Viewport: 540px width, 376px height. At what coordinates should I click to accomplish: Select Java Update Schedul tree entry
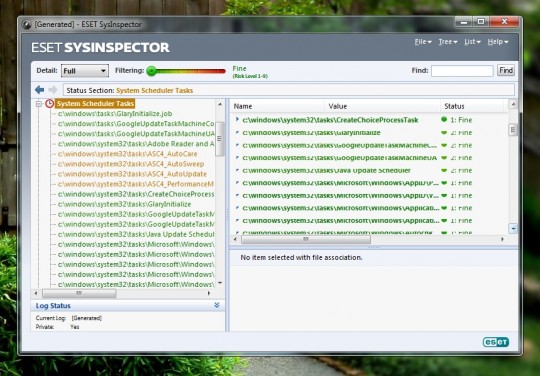click(x=136, y=234)
